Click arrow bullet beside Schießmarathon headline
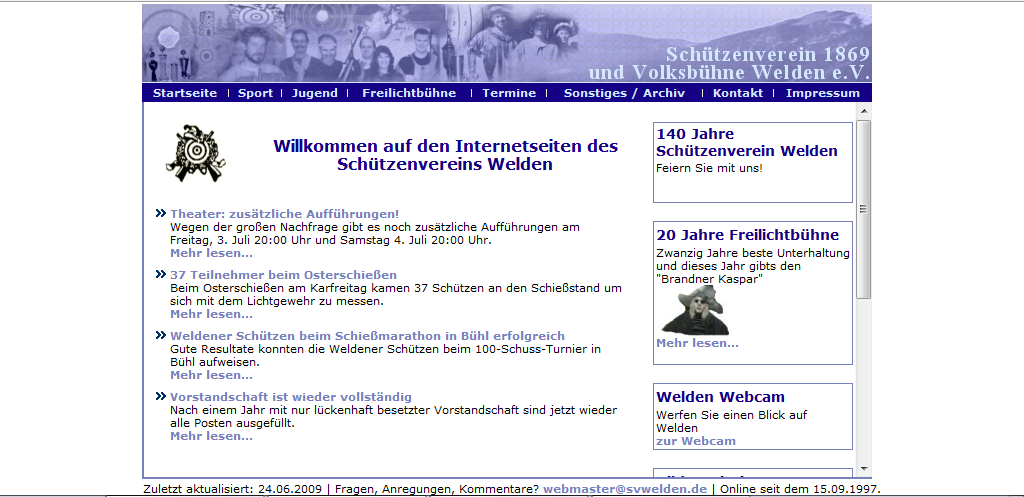 161,335
